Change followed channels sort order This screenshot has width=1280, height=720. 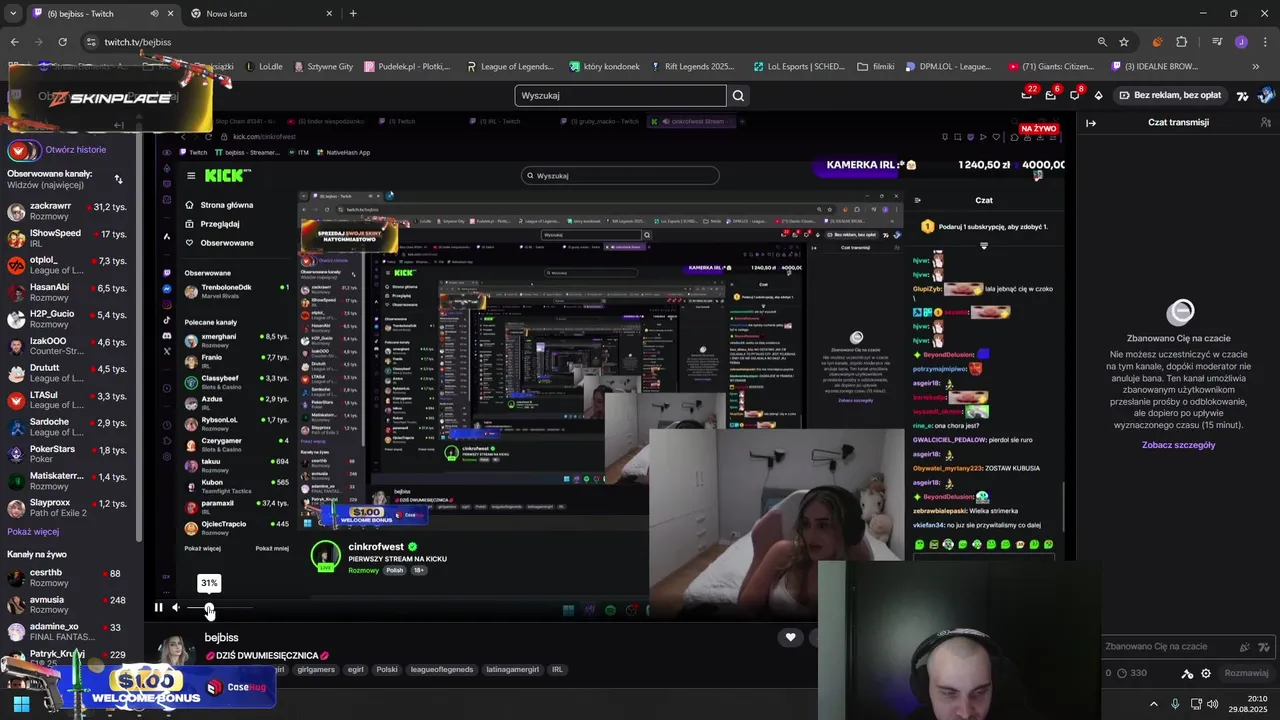tap(118, 179)
